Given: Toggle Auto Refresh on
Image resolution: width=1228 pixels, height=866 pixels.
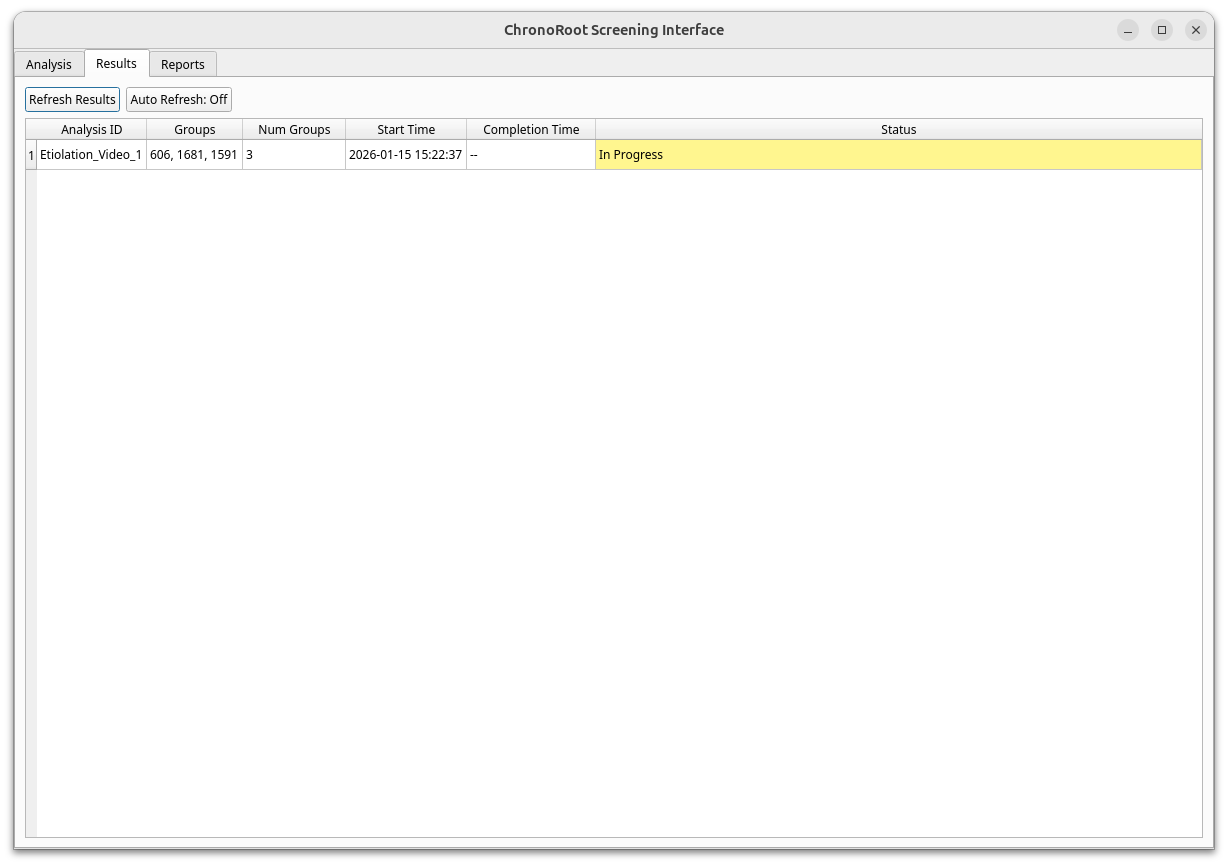Looking at the screenshot, I should pos(178,99).
